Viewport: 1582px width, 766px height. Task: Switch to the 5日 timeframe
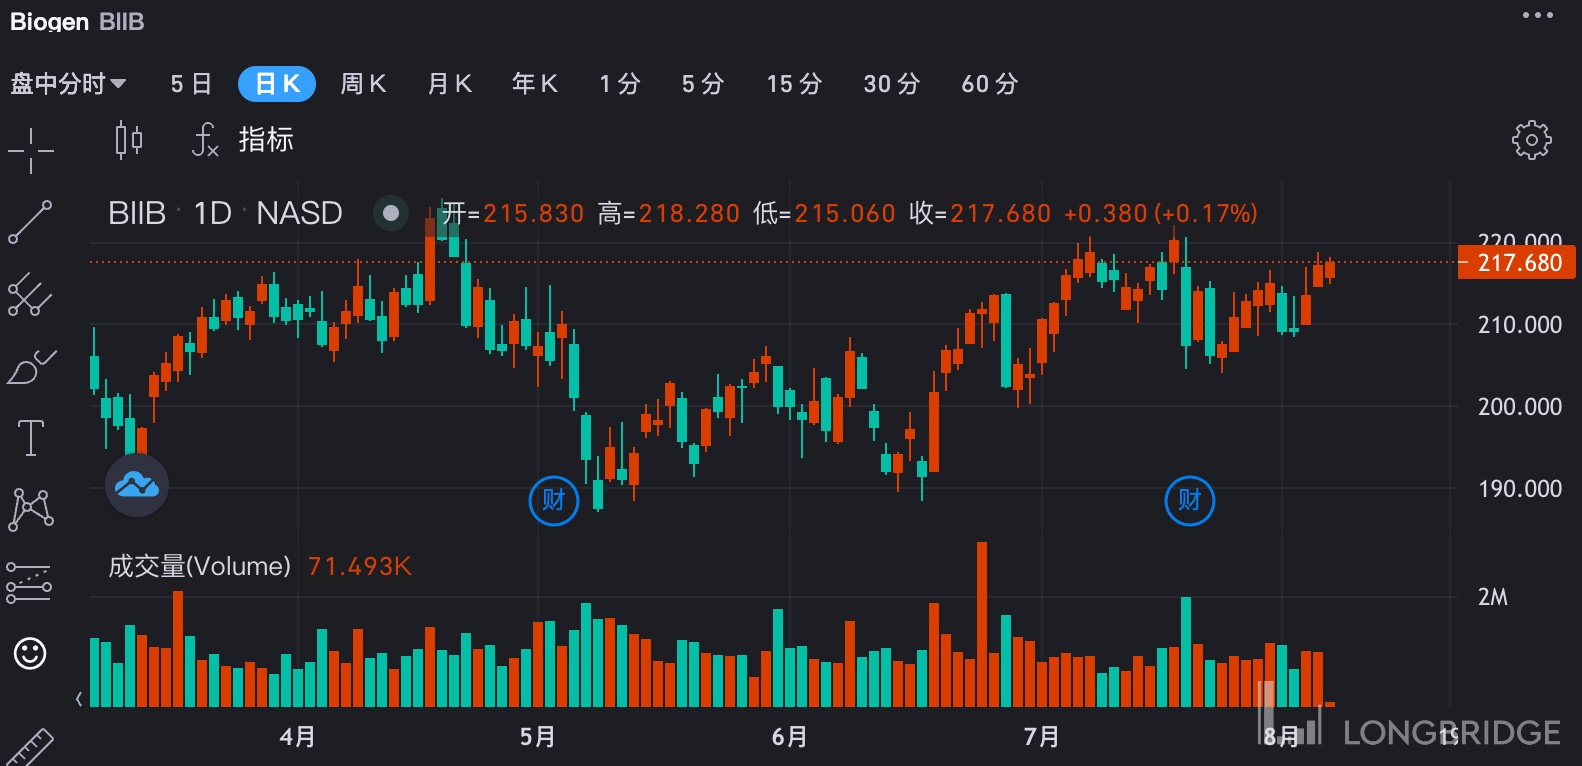click(191, 84)
